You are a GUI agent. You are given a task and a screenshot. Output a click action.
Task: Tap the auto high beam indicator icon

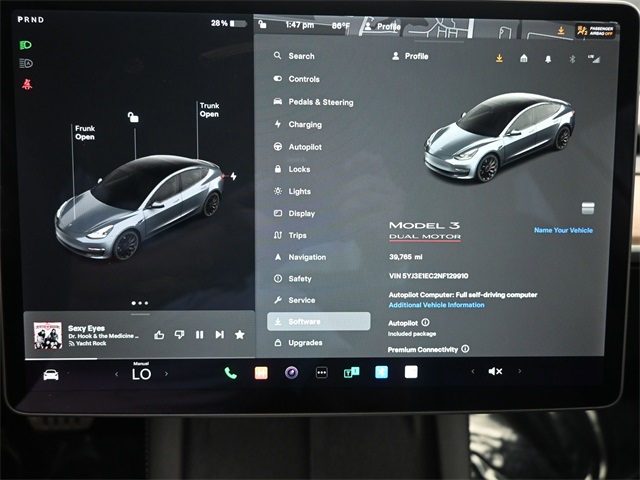coord(26,63)
